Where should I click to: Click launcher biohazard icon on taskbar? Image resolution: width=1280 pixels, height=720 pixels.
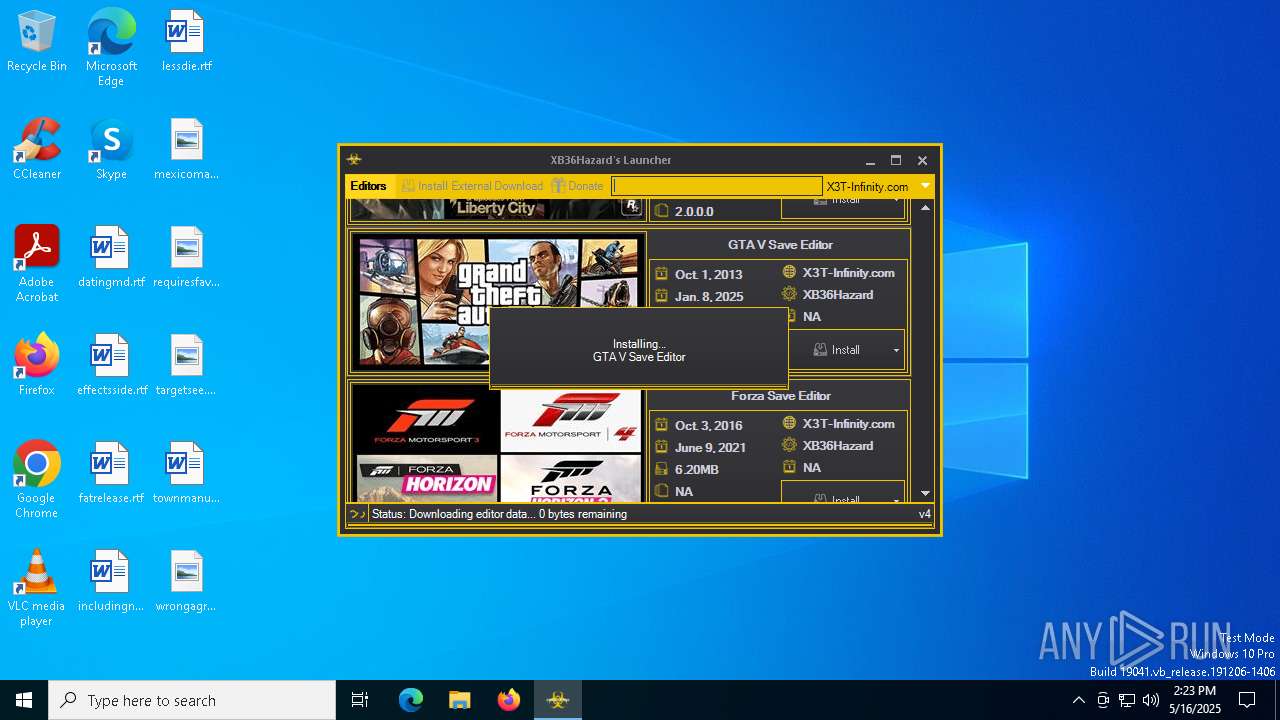(x=558, y=700)
